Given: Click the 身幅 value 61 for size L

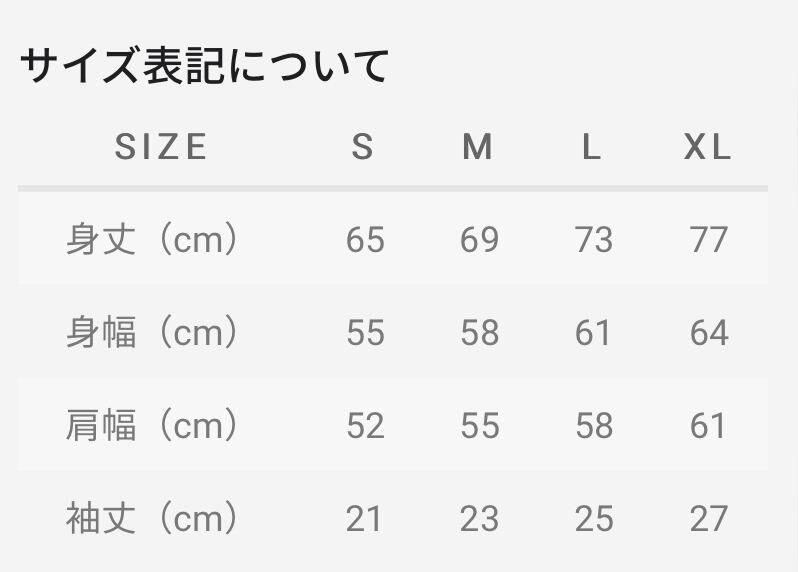Looking at the screenshot, I should tap(593, 332).
